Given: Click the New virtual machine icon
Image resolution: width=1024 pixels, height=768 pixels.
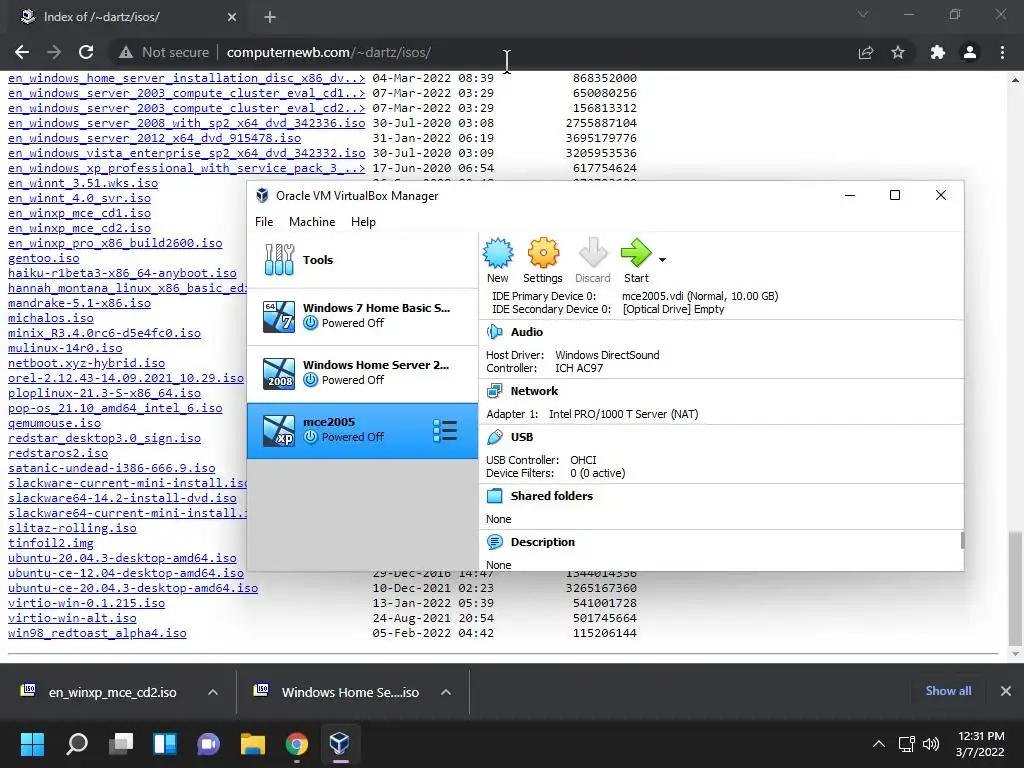Looking at the screenshot, I should click(498, 253).
